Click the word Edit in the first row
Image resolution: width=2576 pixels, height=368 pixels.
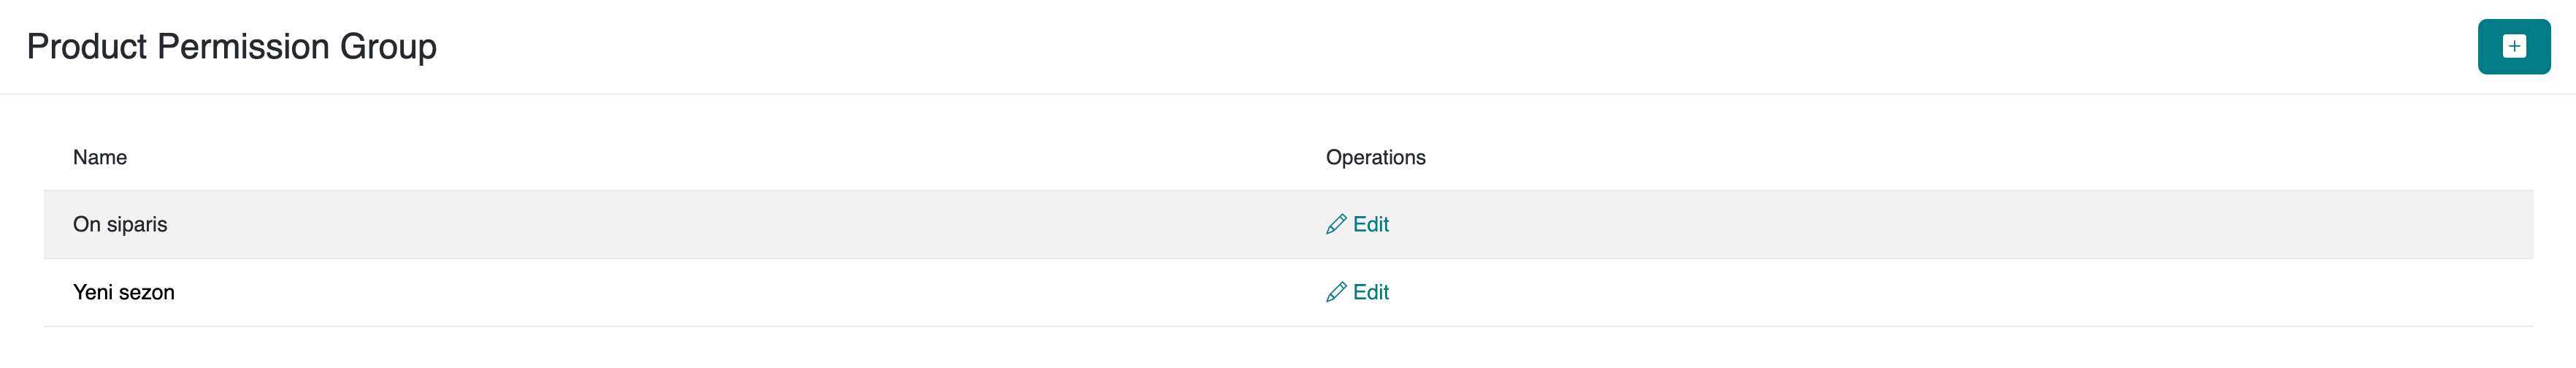(x=1370, y=225)
